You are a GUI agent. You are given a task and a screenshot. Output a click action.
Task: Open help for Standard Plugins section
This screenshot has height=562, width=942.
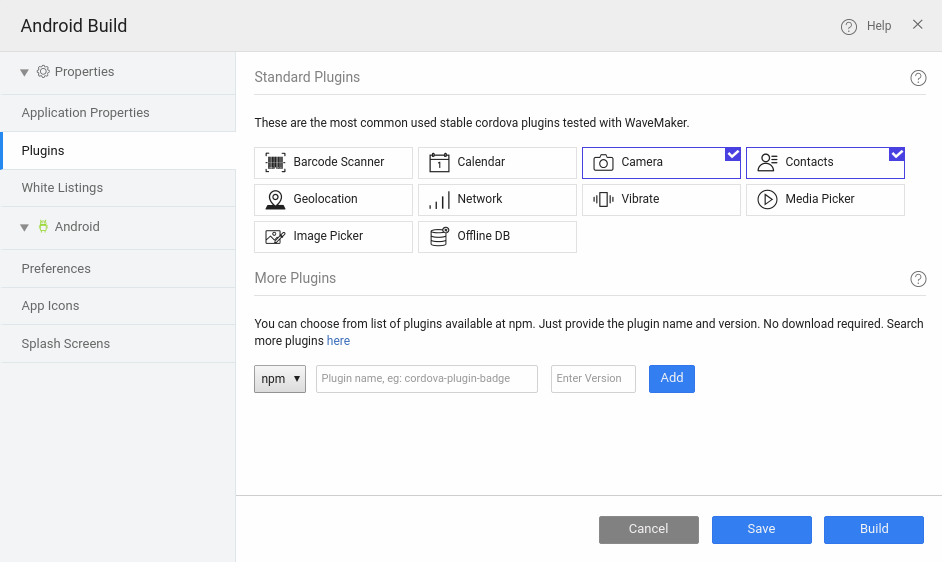coord(918,78)
